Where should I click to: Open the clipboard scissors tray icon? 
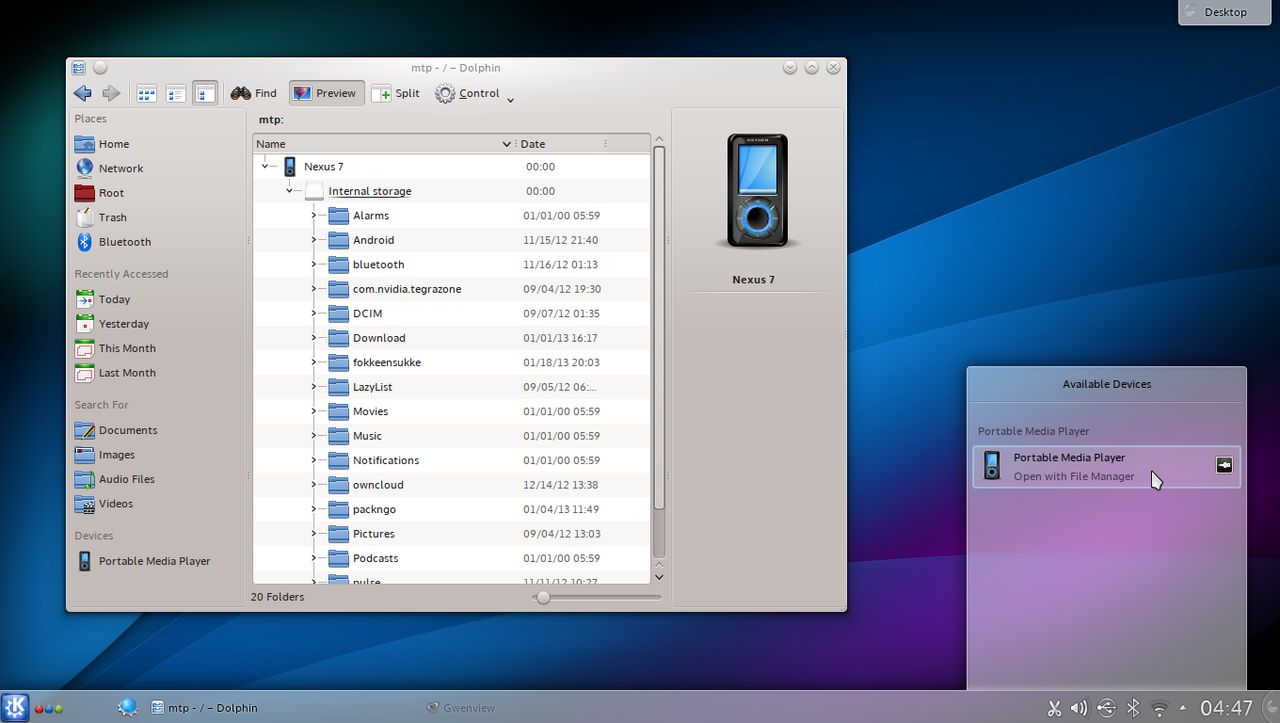(x=1054, y=708)
